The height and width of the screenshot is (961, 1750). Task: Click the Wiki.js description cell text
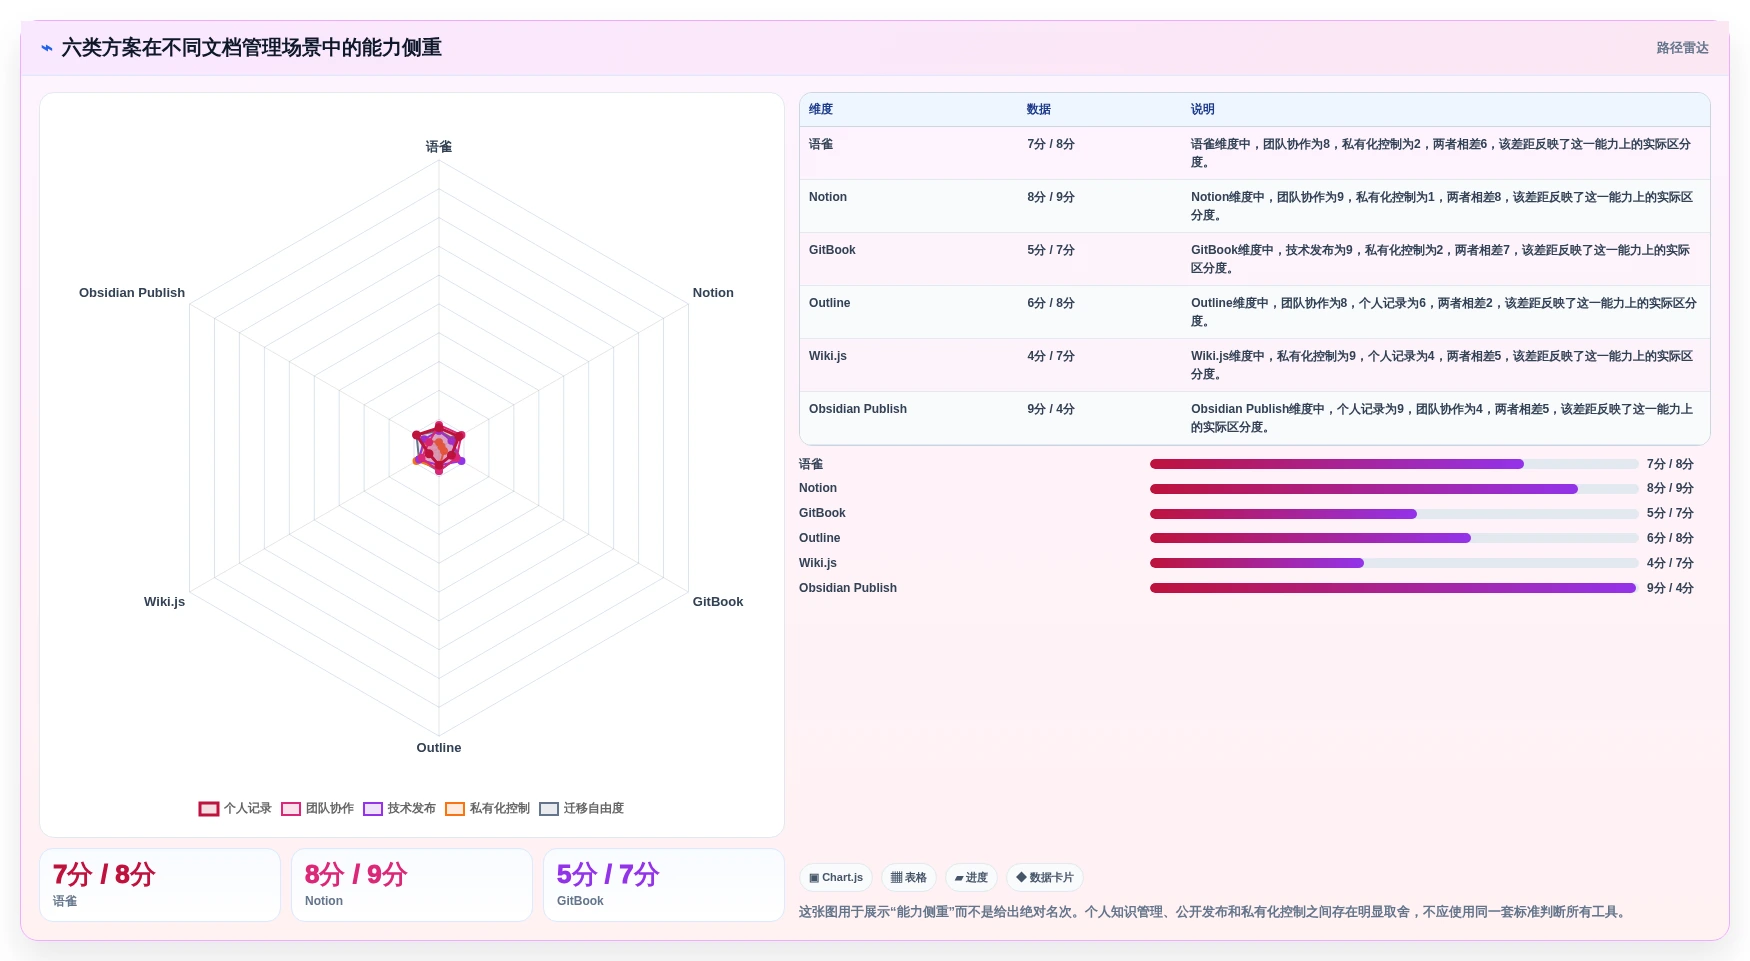click(1442, 365)
